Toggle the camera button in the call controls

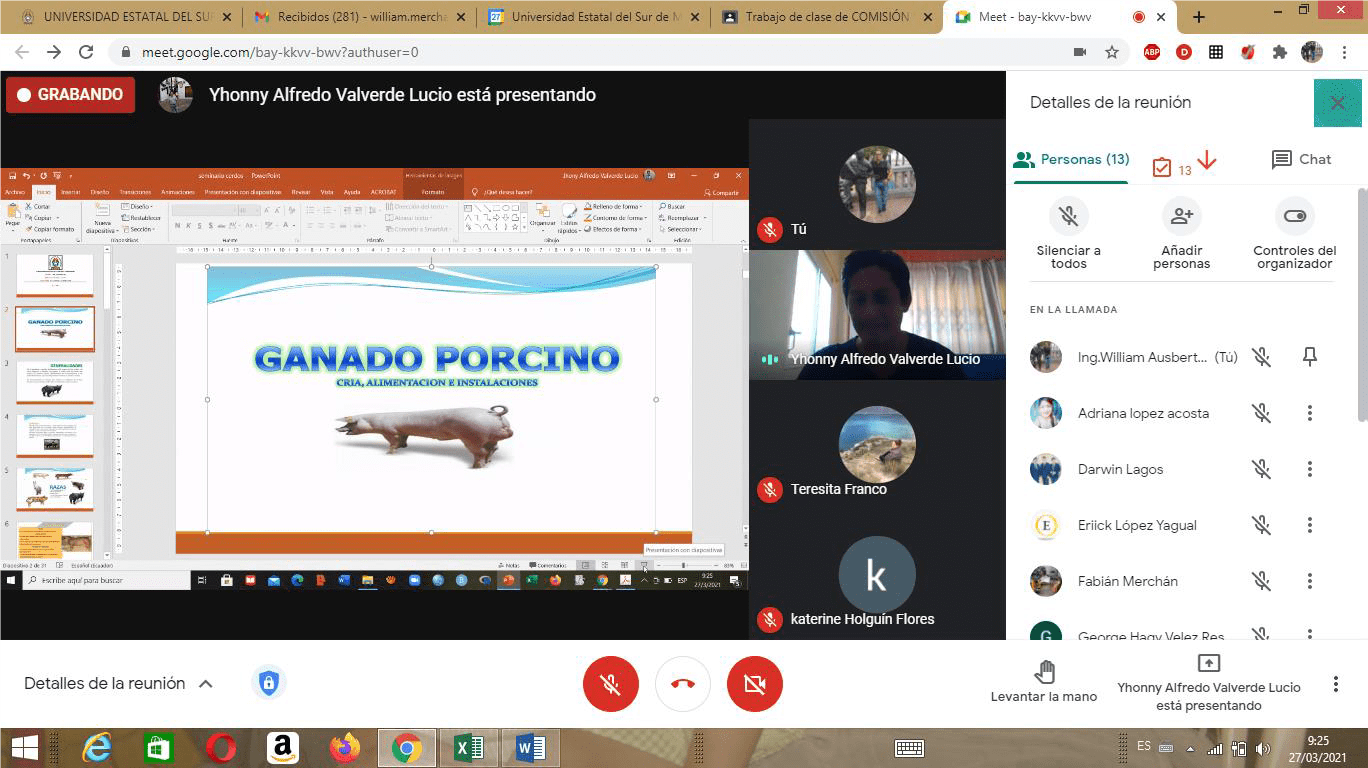tap(754, 684)
